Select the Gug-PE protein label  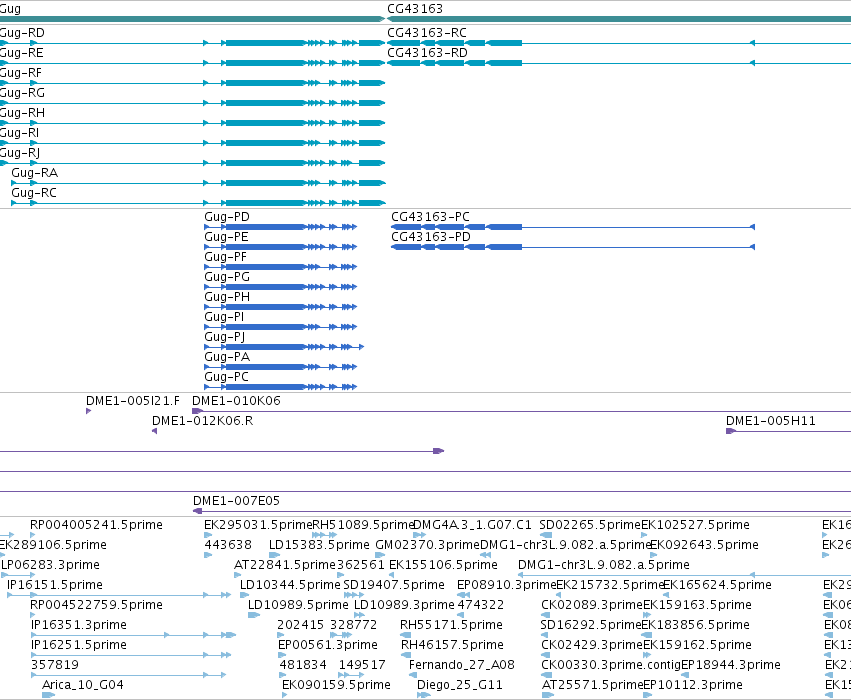tap(226, 237)
